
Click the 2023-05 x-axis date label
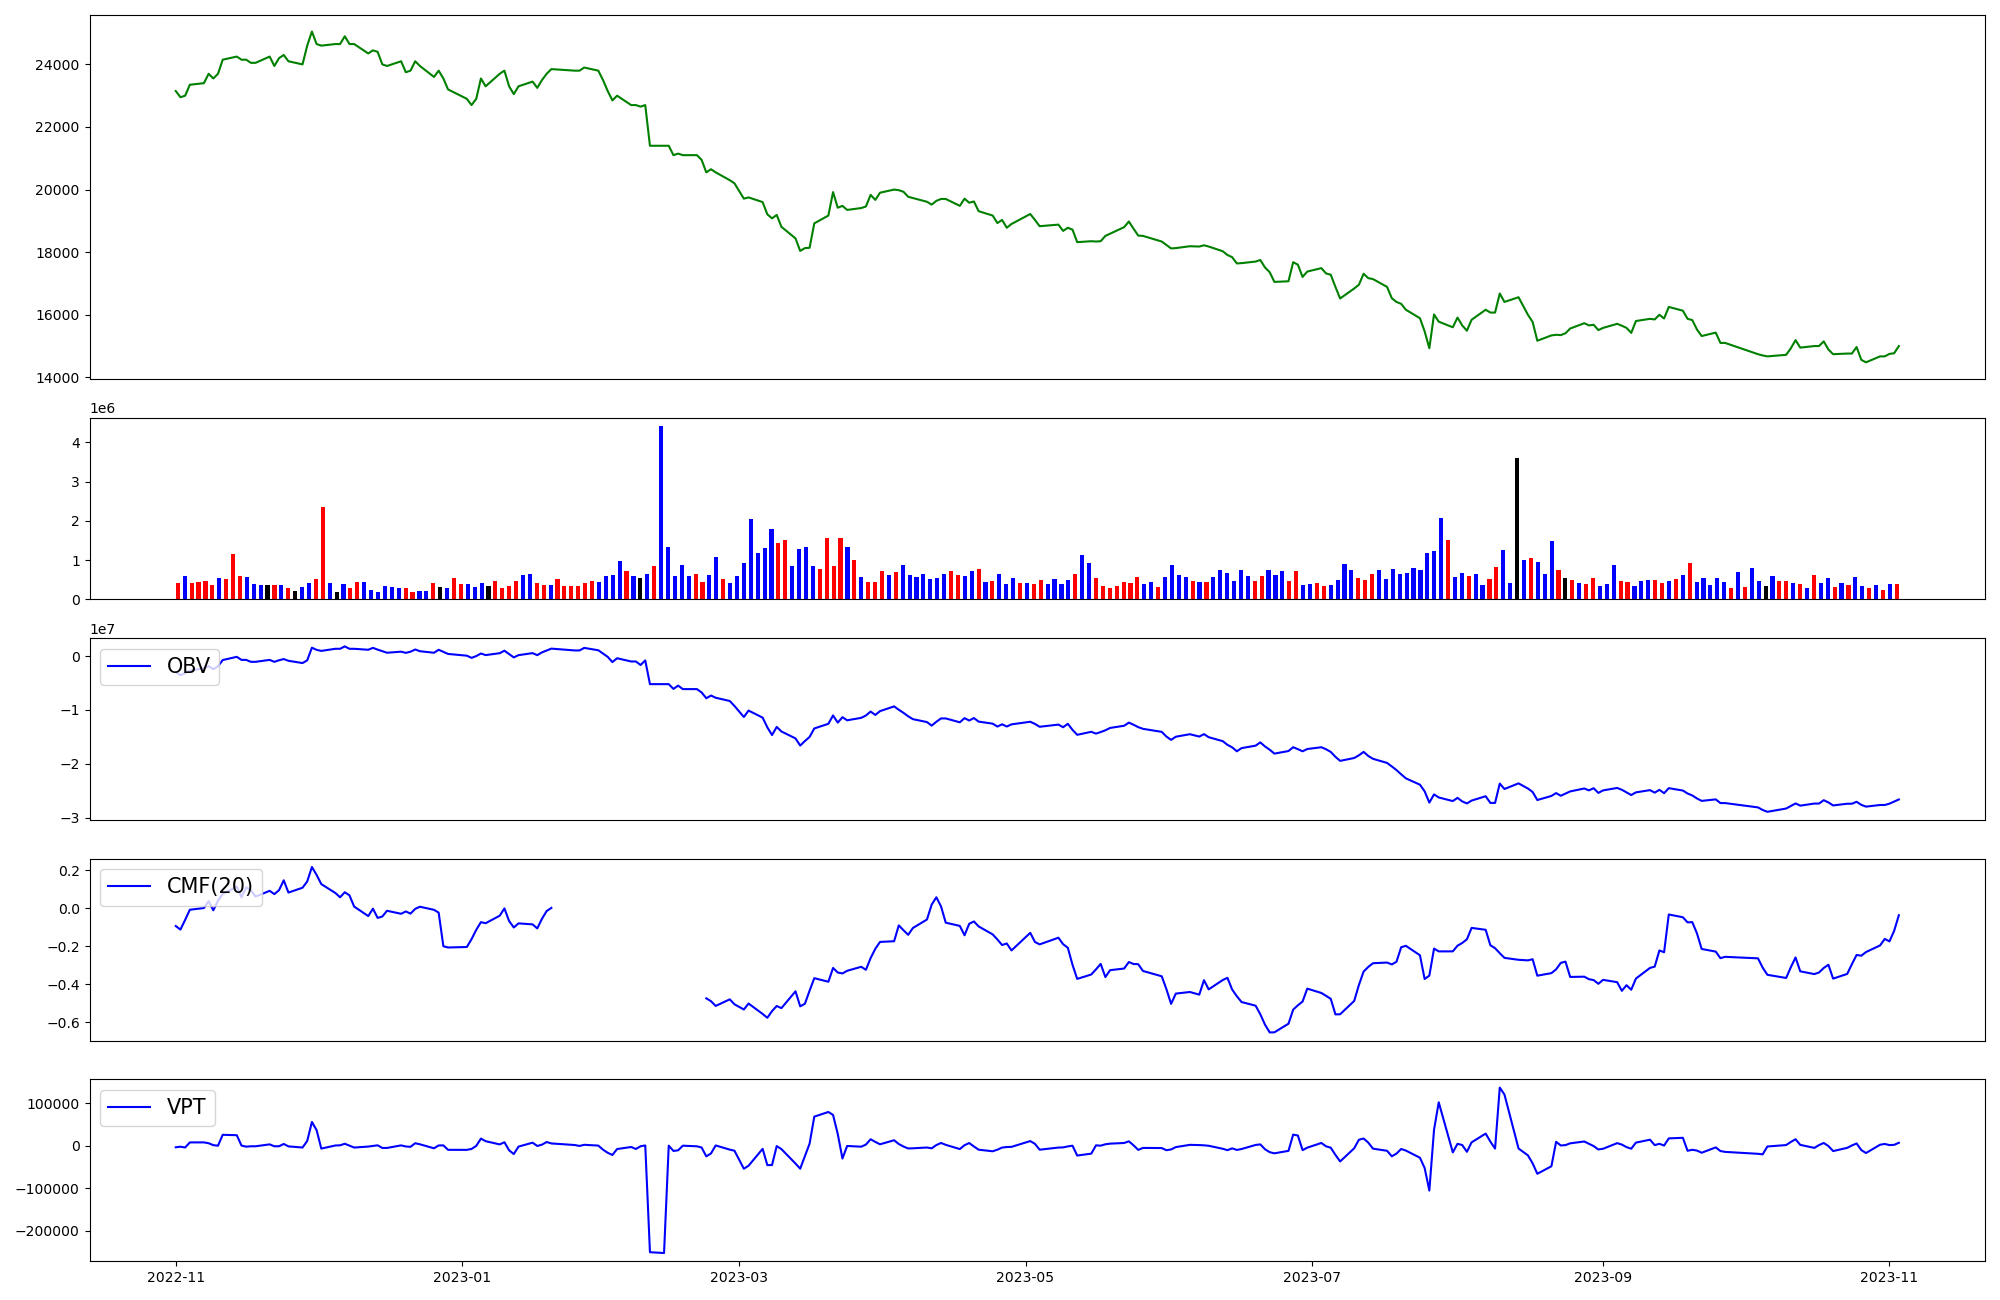[1026, 1277]
